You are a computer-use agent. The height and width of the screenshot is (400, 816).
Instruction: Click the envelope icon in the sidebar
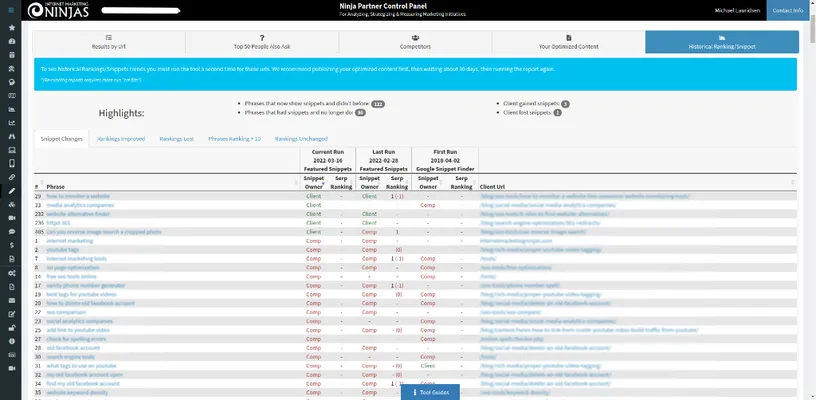coord(11,298)
